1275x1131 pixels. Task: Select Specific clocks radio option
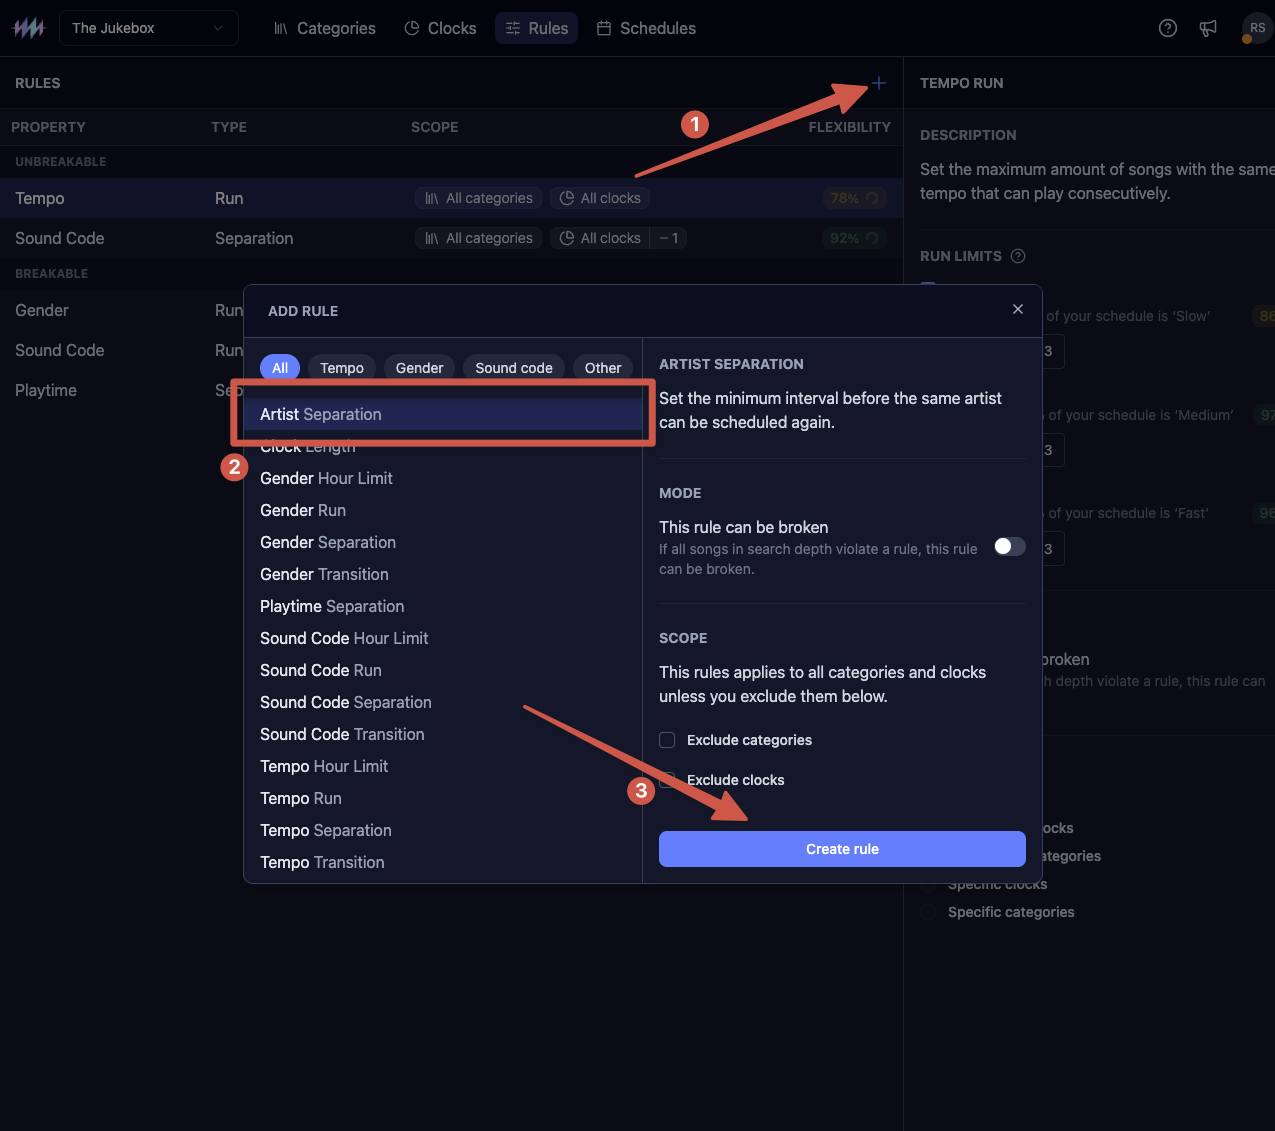pyautogui.click(x=928, y=884)
